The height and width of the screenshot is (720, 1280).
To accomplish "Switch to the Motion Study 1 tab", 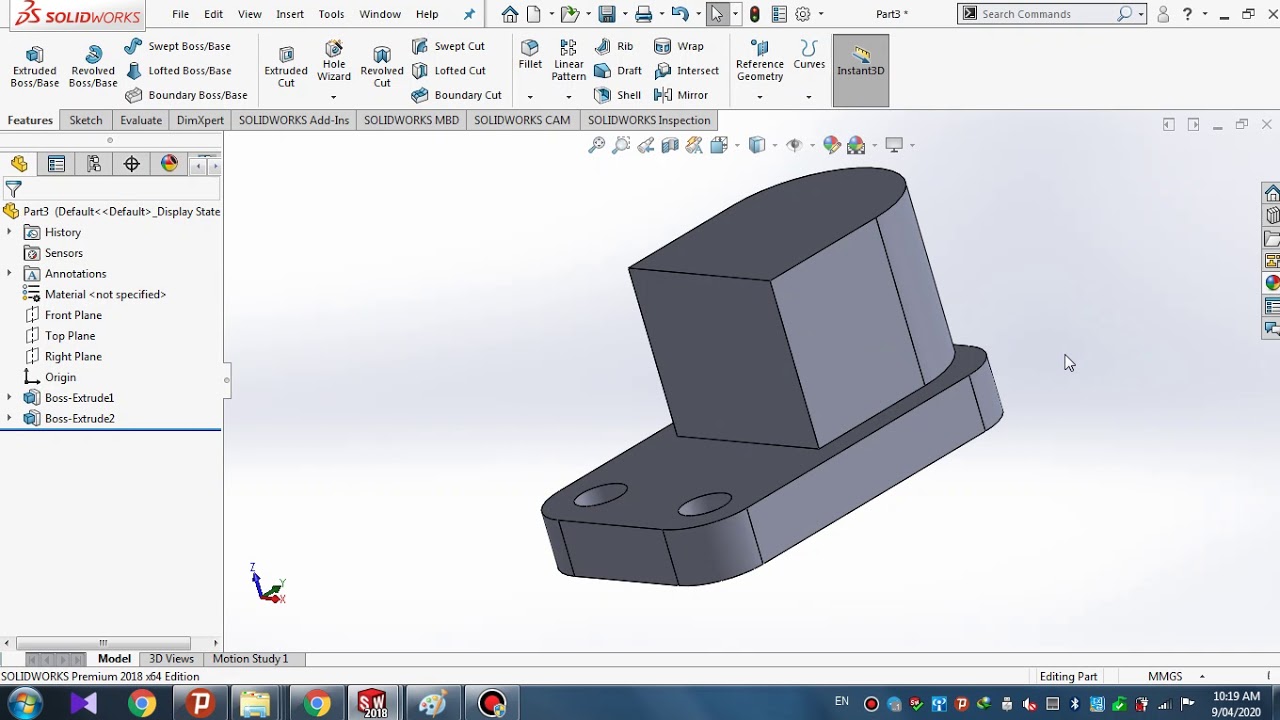I will [x=250, y=659].
